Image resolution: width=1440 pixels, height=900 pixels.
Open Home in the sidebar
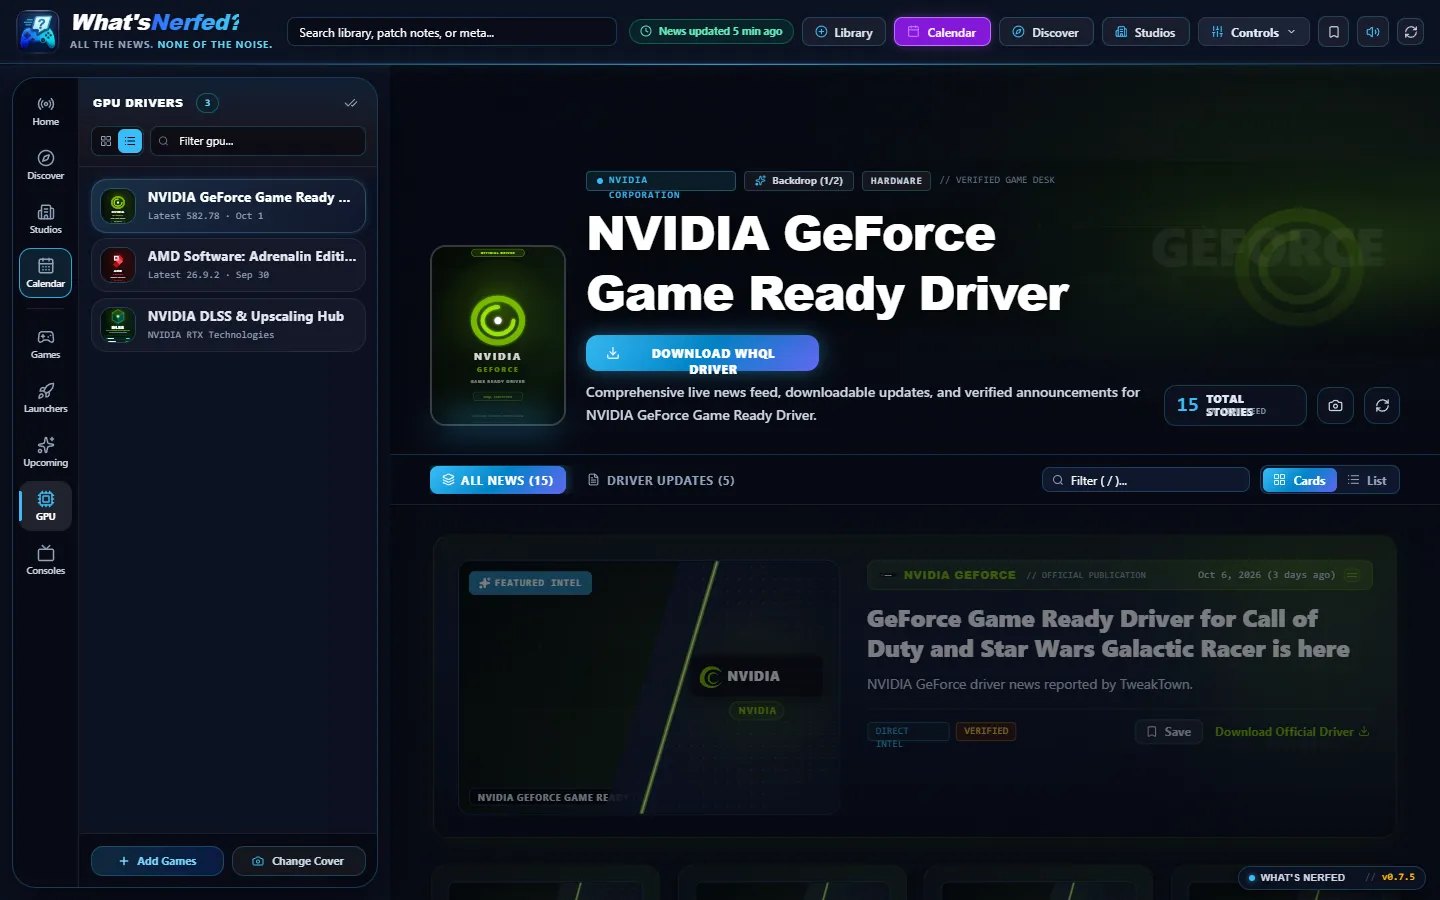click(45, 111)
